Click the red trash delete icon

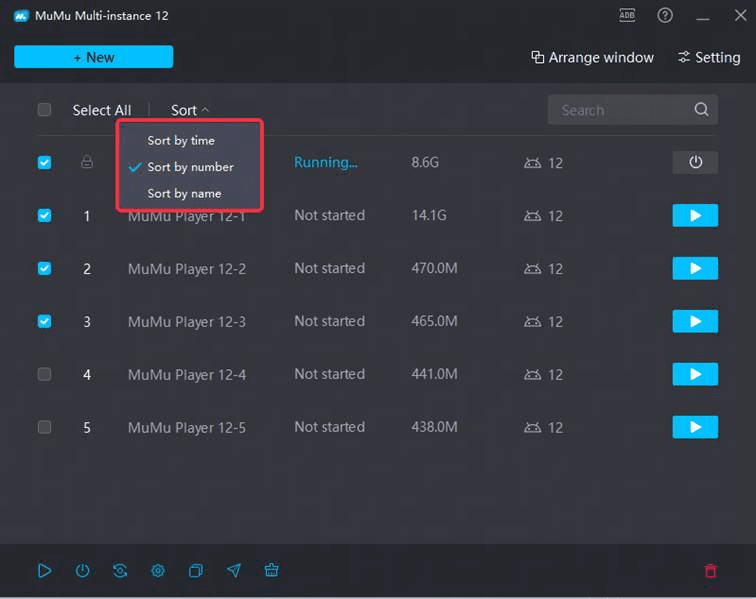tap(710, 571)
